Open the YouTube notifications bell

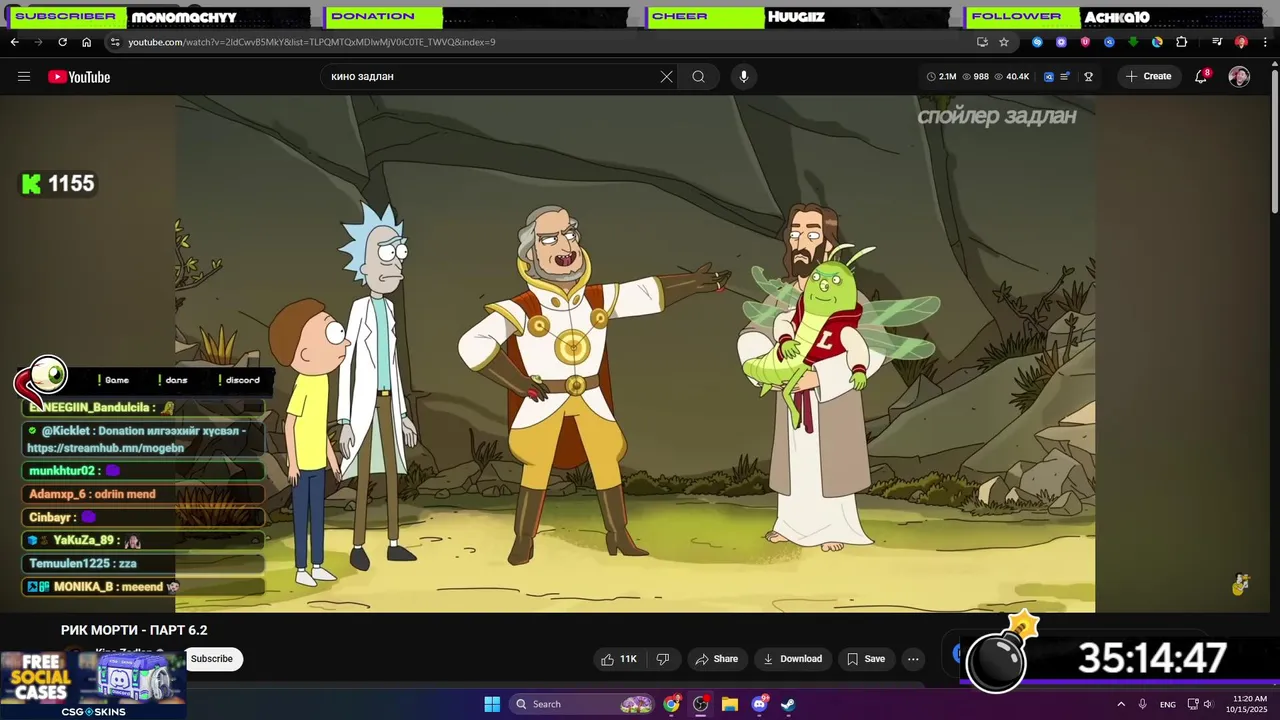[1201, 77]
